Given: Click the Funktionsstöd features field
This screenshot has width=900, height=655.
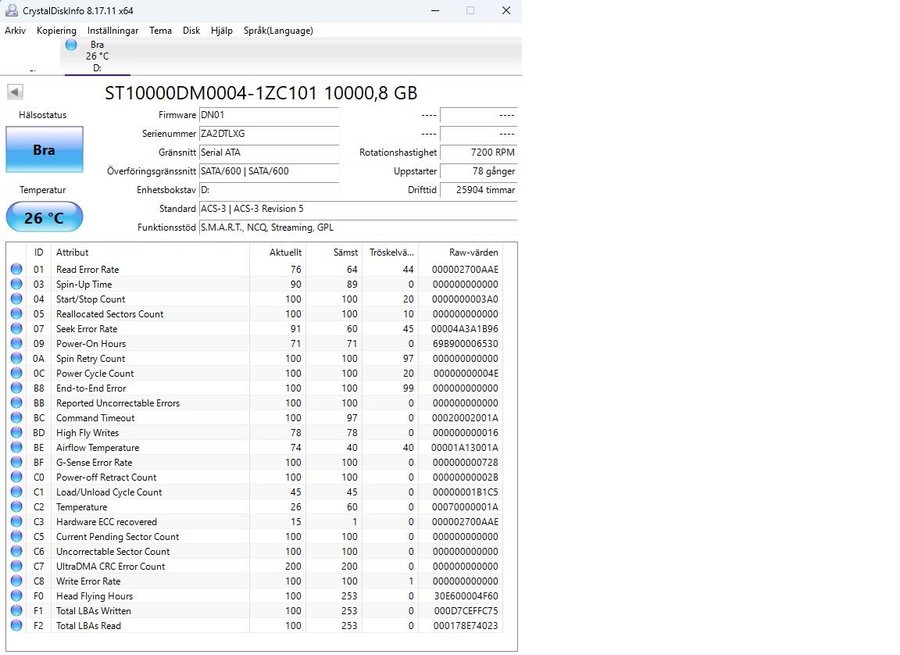Looking at the screenshot, I should 358,227.
